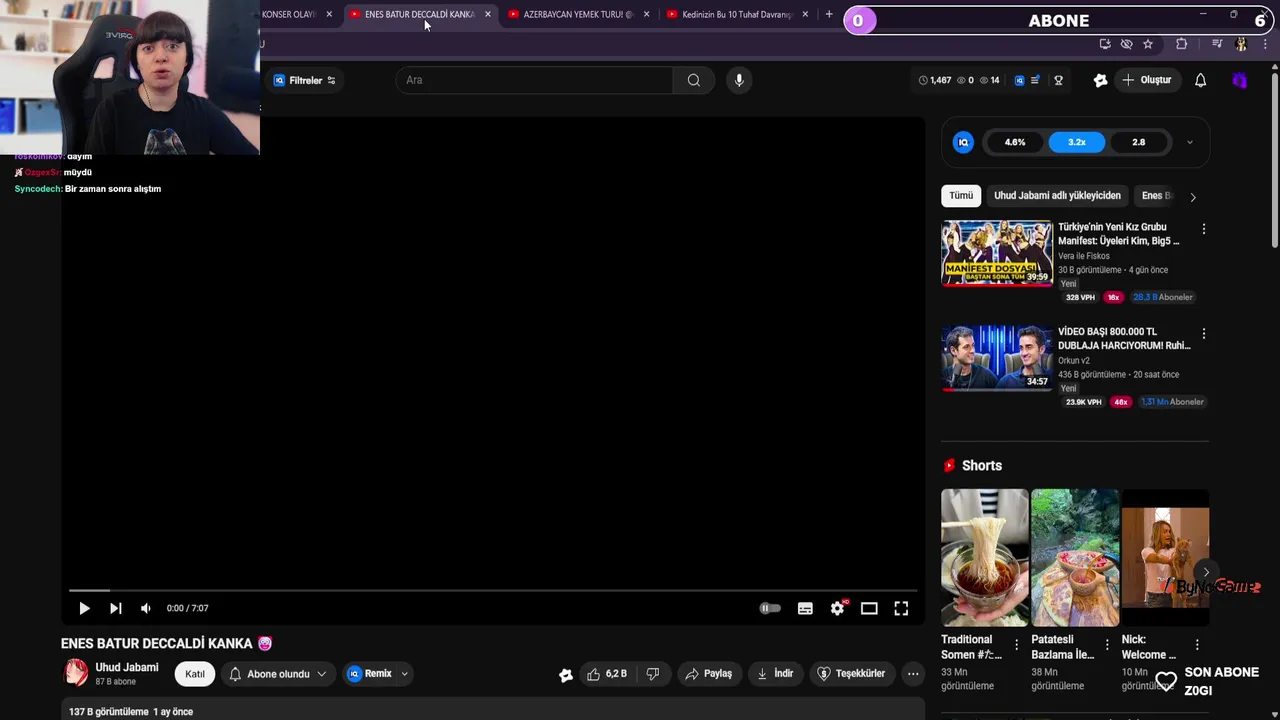The height and width of the screenshot is (720, 1280).
Task: Select the 3.2x score pill
Action: coord(1077,142)
